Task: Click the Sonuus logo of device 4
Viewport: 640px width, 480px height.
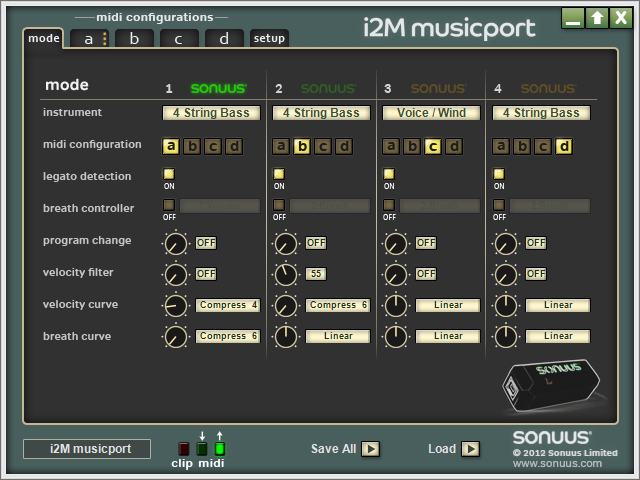Action: [x=548, y=88]
